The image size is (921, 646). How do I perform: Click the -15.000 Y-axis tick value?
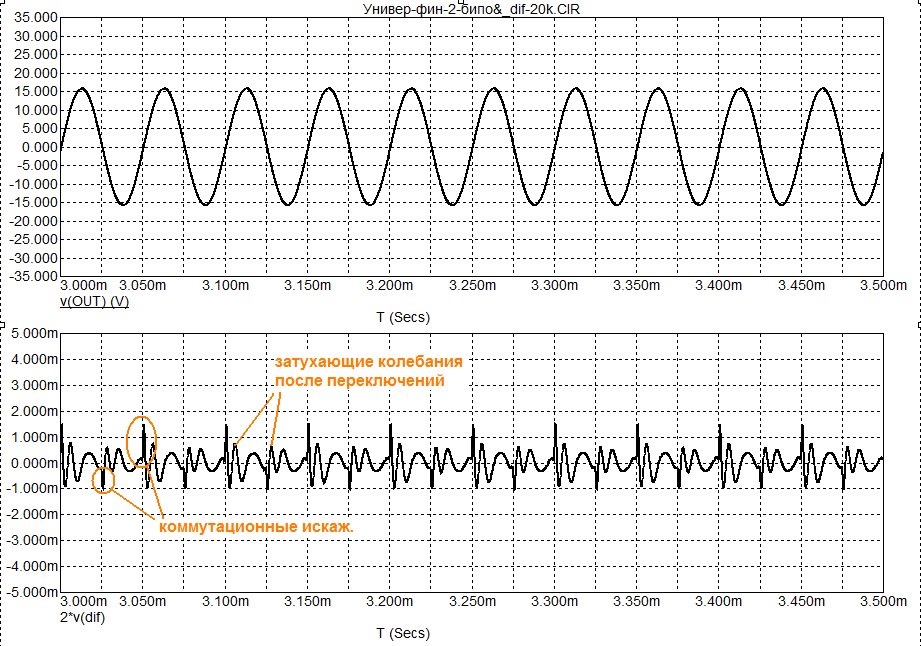tap(33, 203)
